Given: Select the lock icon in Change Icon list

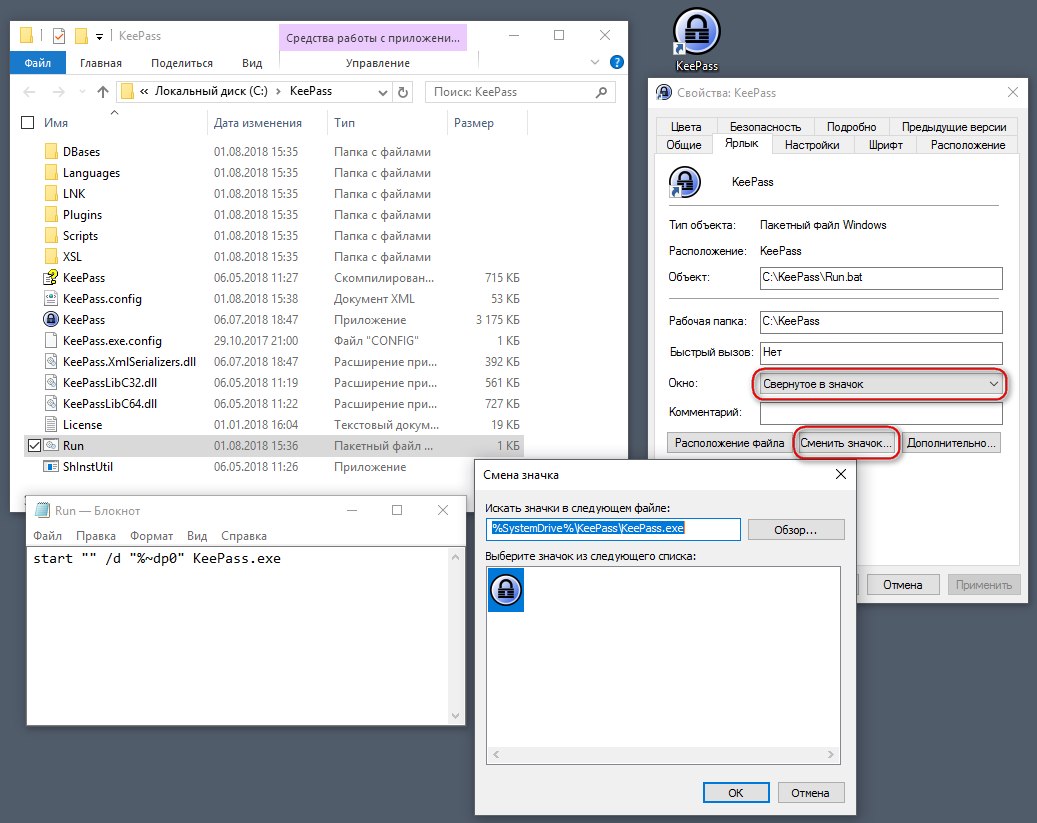Looking at the screenshot, I should pyautogui.click(x=506, y=589).
